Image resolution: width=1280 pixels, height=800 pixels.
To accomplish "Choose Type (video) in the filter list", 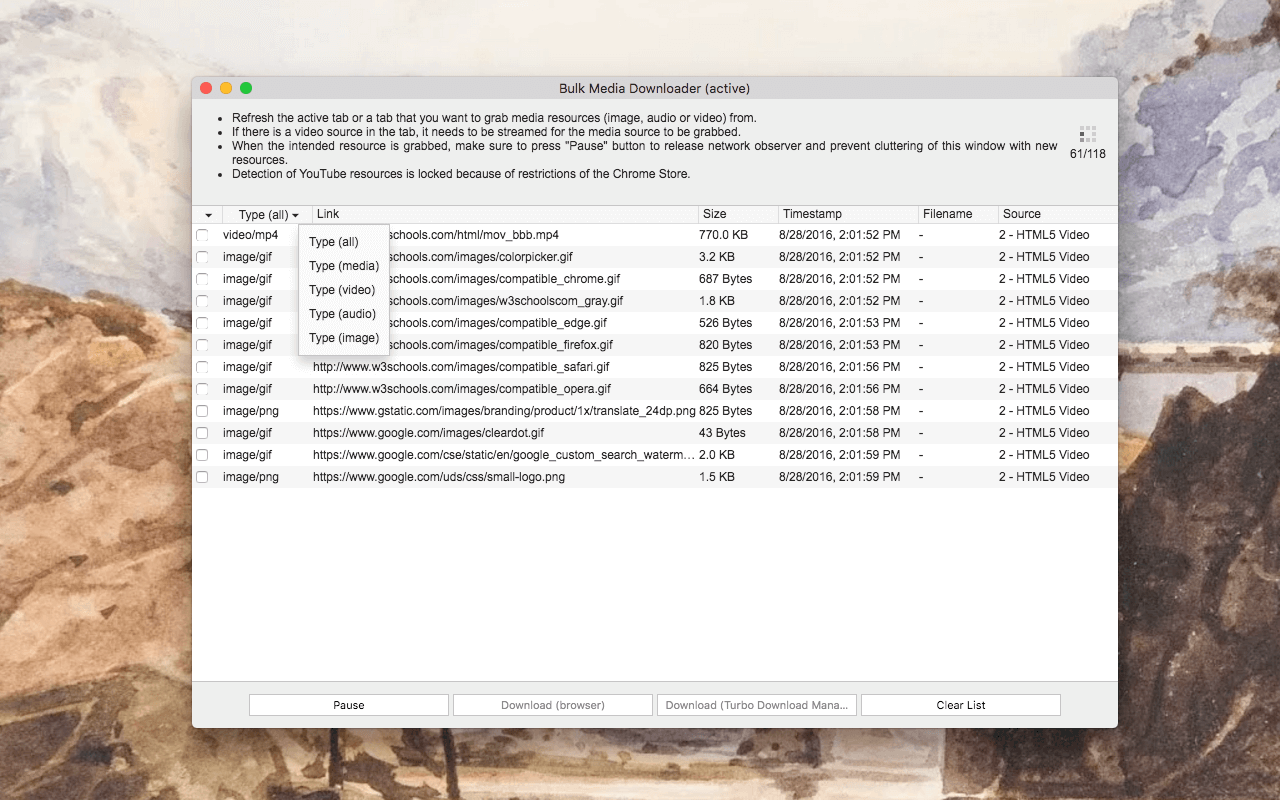I will [343, 289].
